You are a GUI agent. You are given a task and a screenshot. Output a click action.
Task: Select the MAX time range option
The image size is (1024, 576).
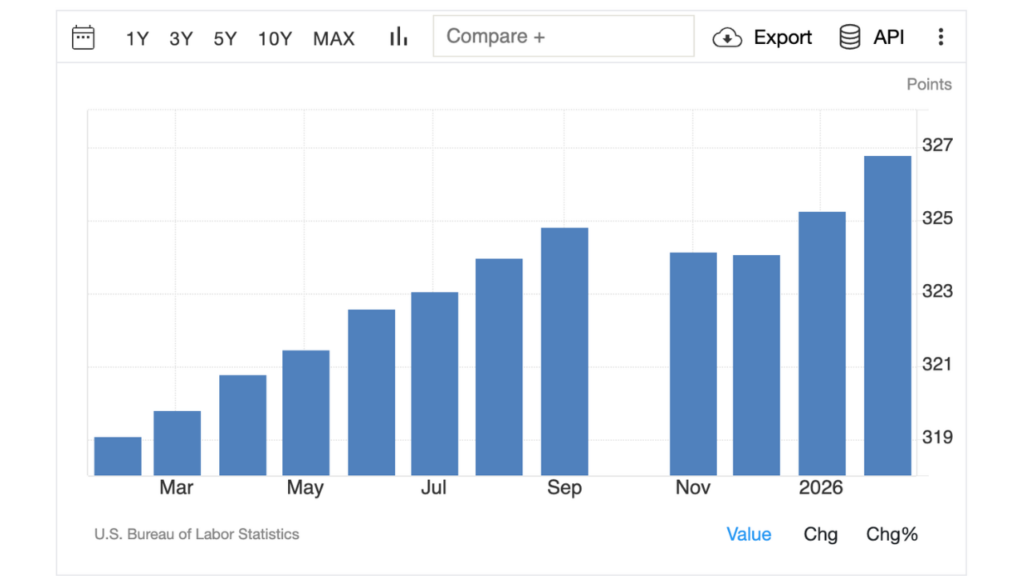pos(333,39)
